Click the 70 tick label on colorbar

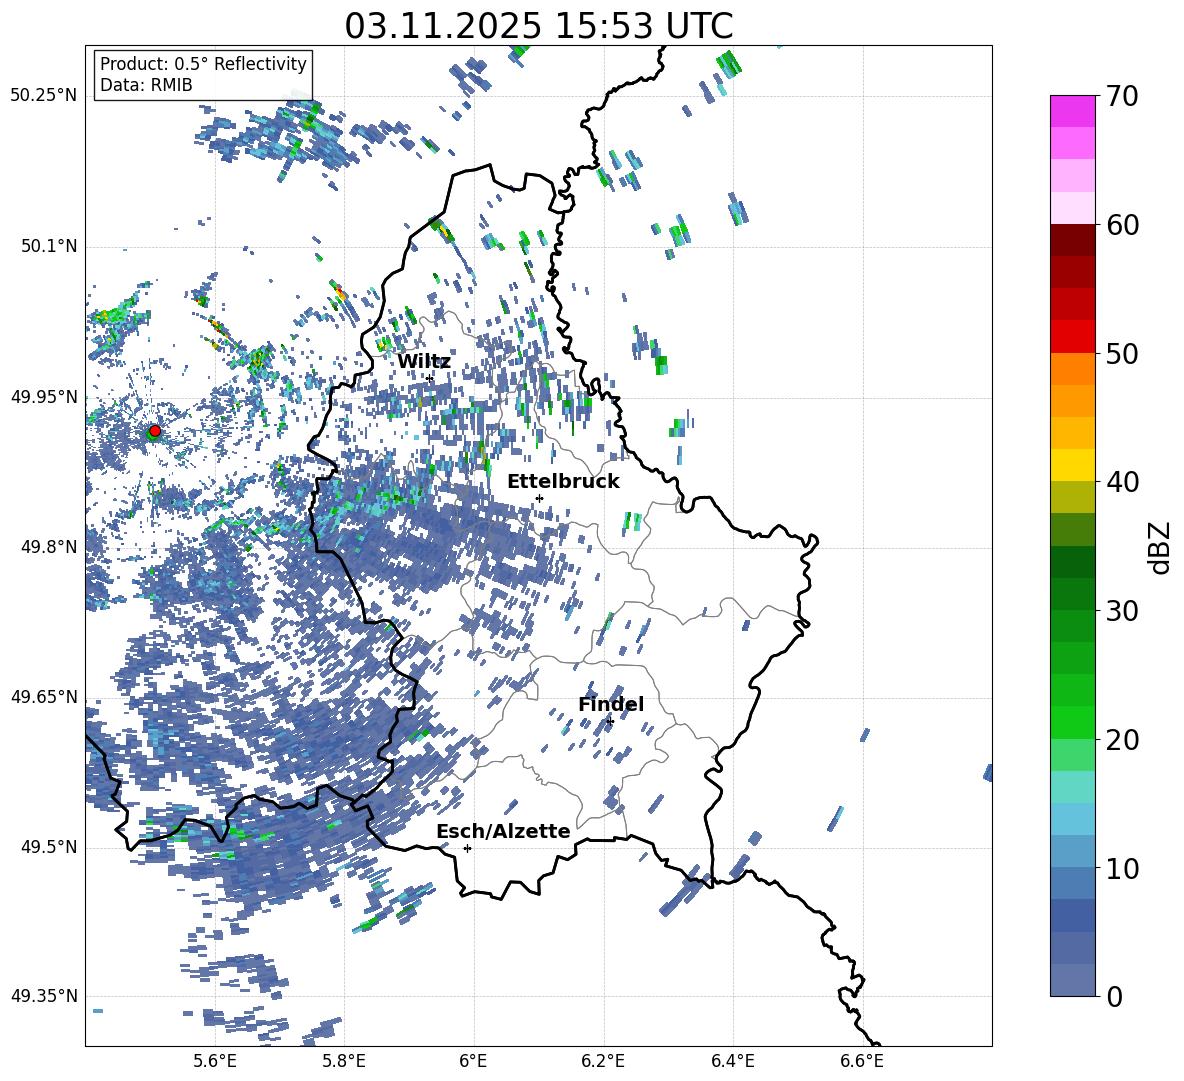(x=1124, y=97)
